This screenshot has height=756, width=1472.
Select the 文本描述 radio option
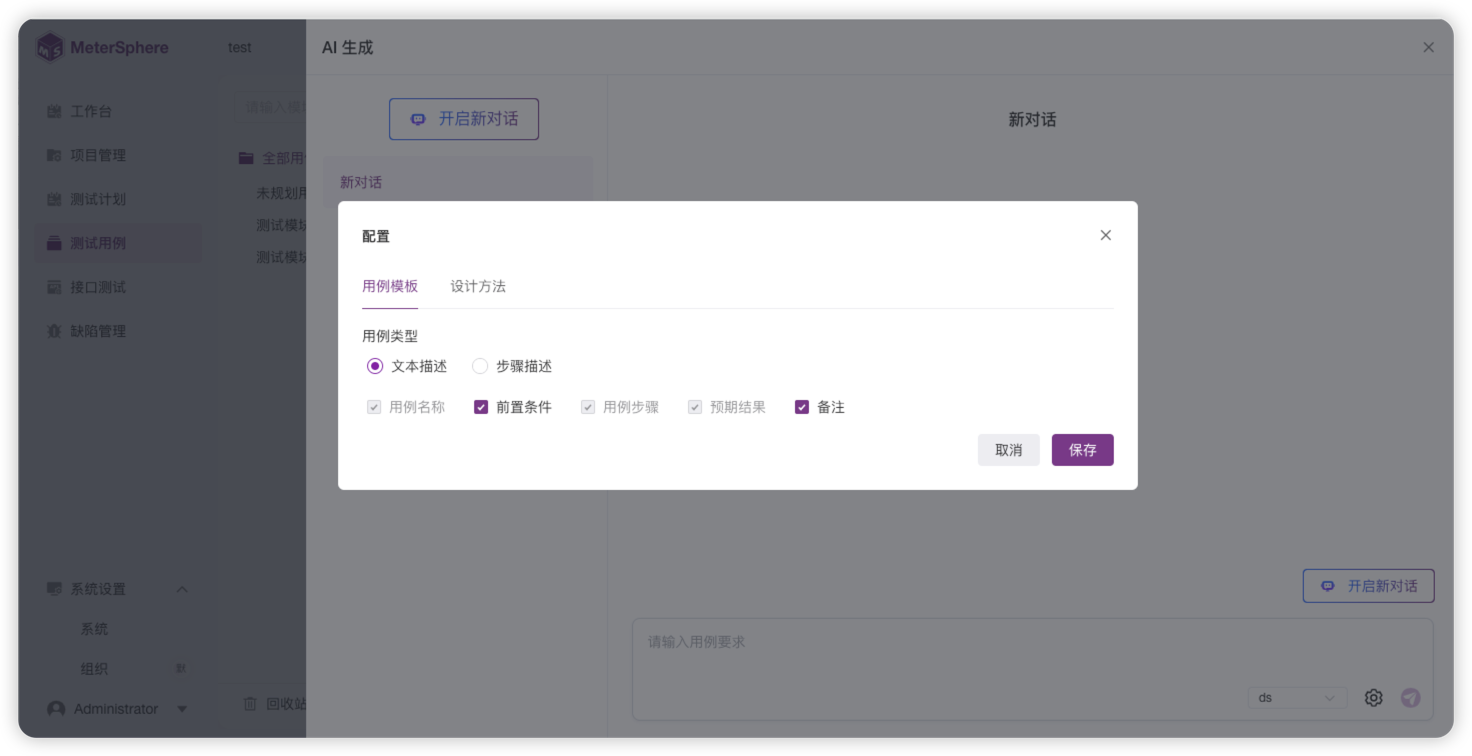[375, 366]
